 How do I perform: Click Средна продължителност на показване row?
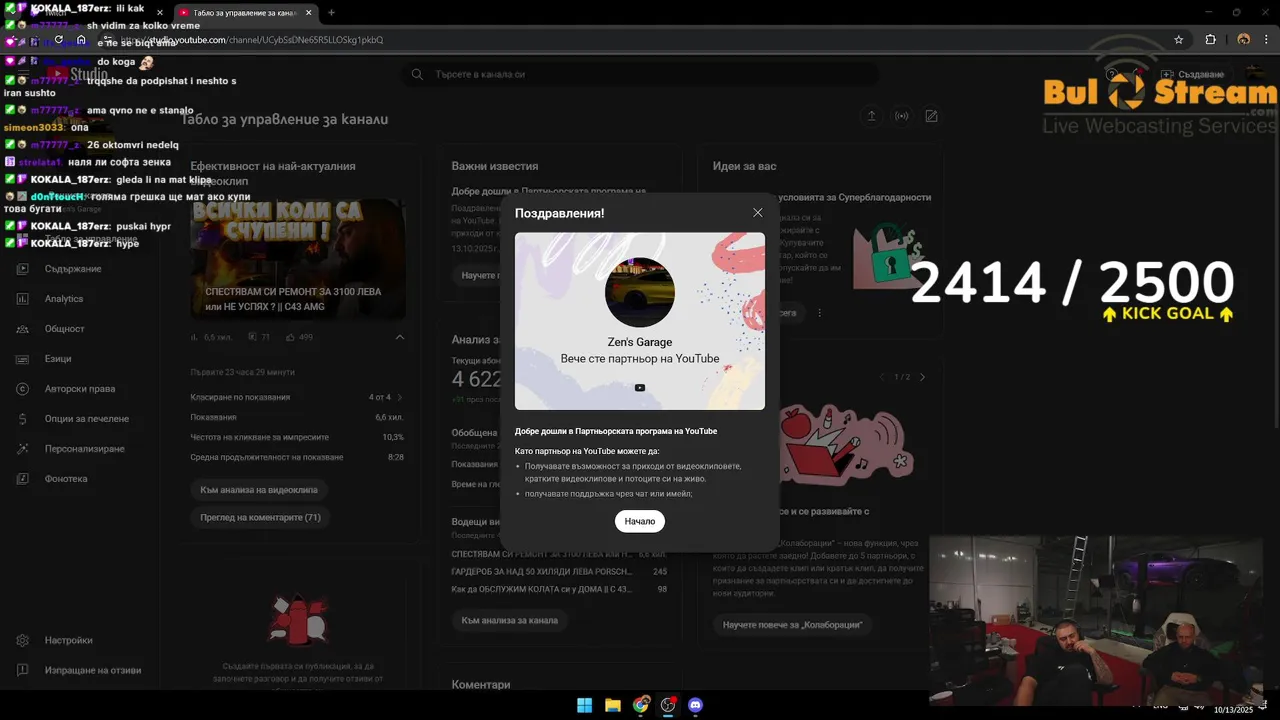pos(297,457)
